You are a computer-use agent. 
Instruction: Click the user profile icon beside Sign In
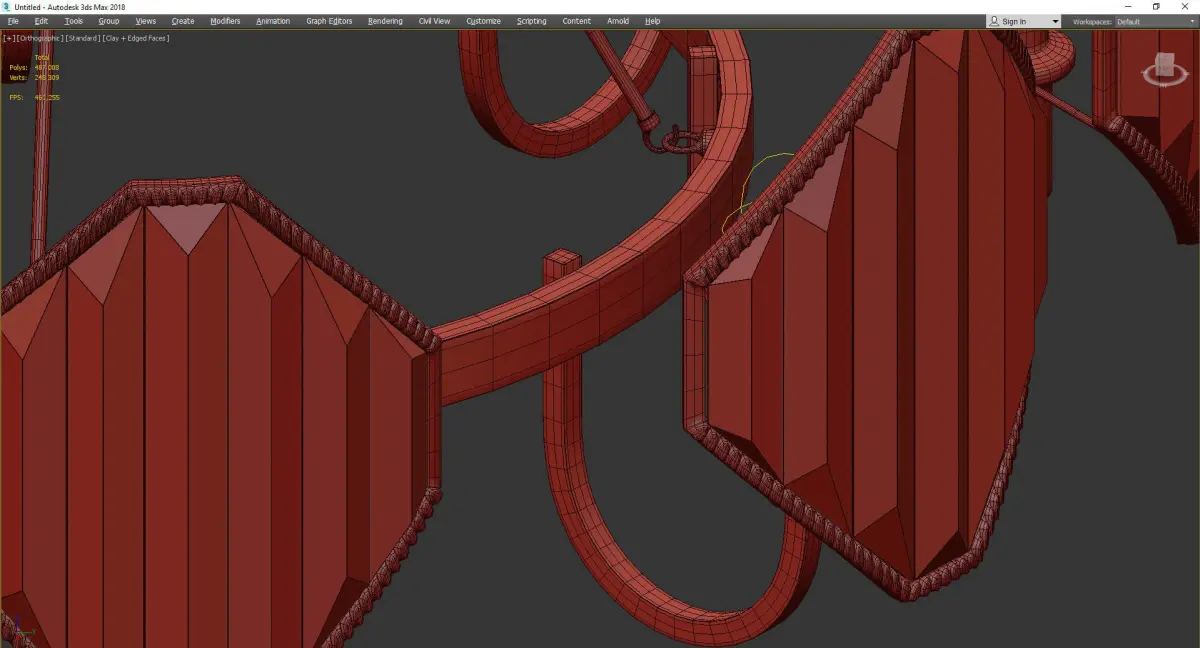point(994,21)
